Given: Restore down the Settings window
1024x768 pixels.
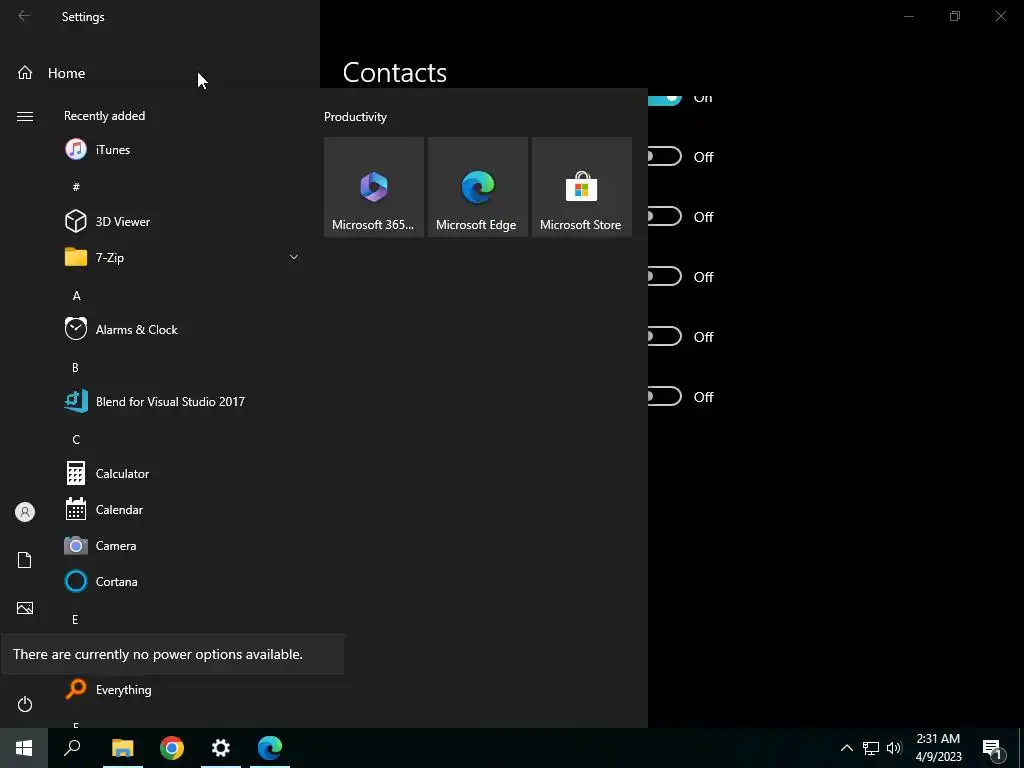Looking at the screenshot, I should pos(955,16).
